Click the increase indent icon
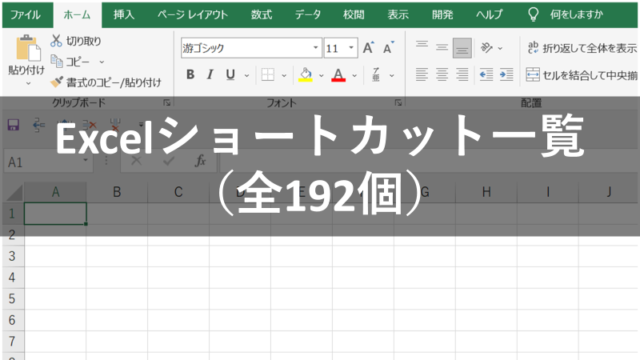The height and width of the screenshot is (360, 640). pos(506,75)
